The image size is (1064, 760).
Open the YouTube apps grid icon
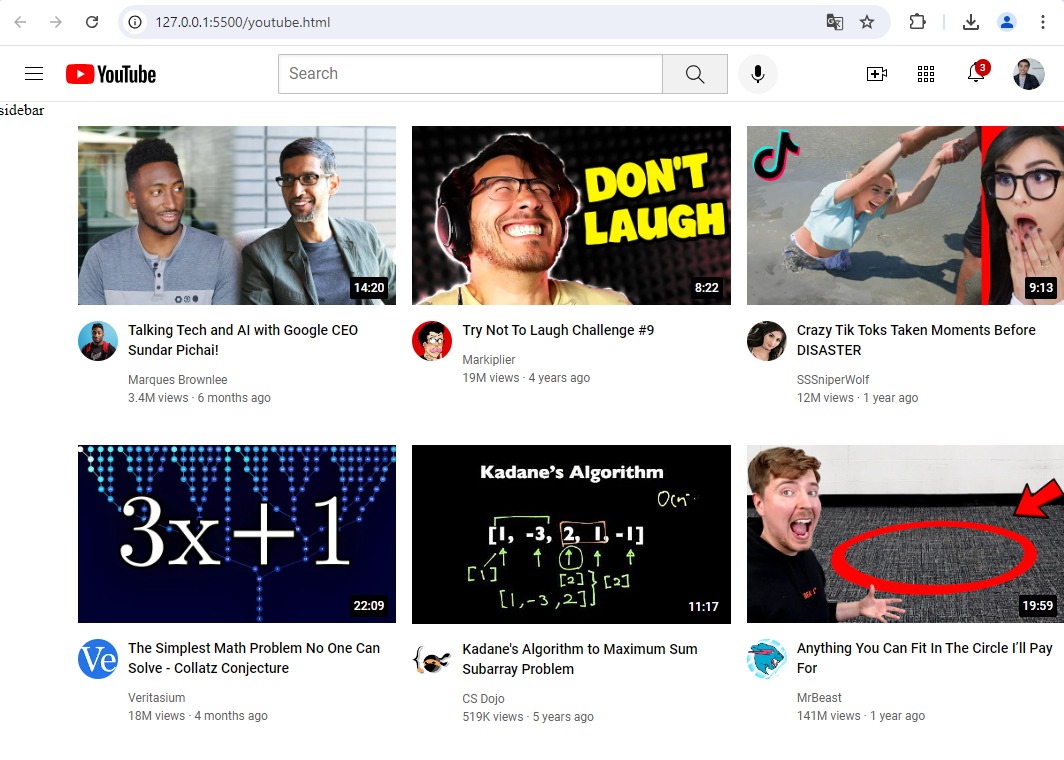point(926,73)
